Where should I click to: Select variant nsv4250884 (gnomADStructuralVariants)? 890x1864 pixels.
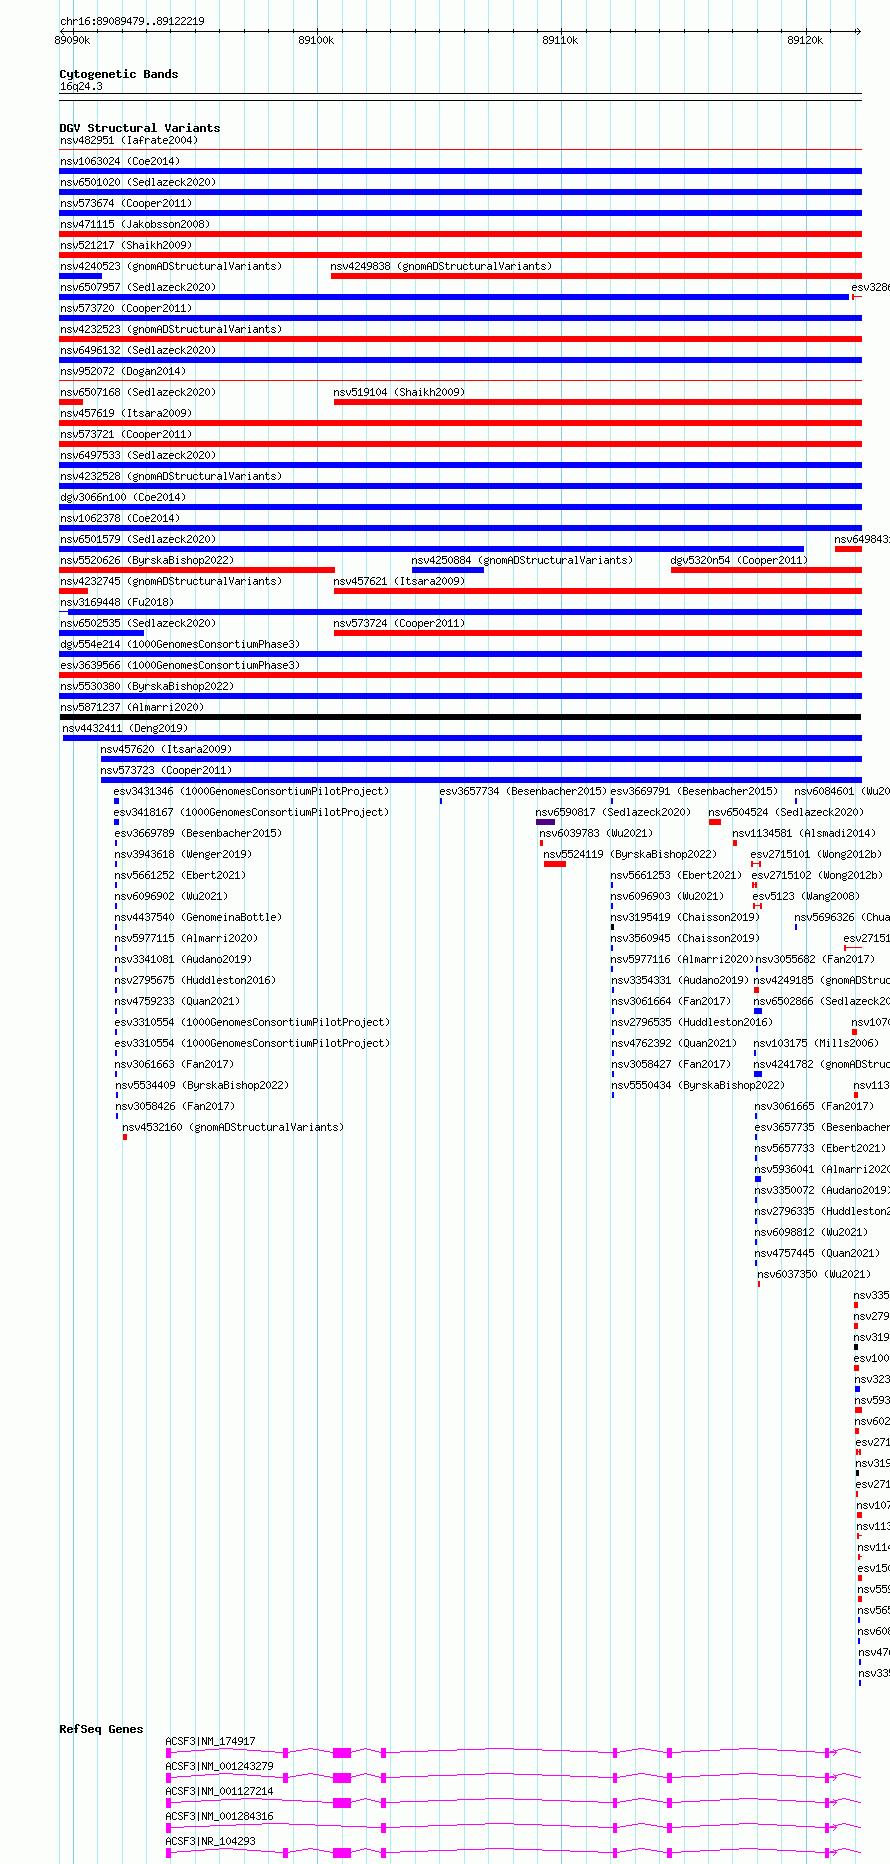(x=522, y=560)
